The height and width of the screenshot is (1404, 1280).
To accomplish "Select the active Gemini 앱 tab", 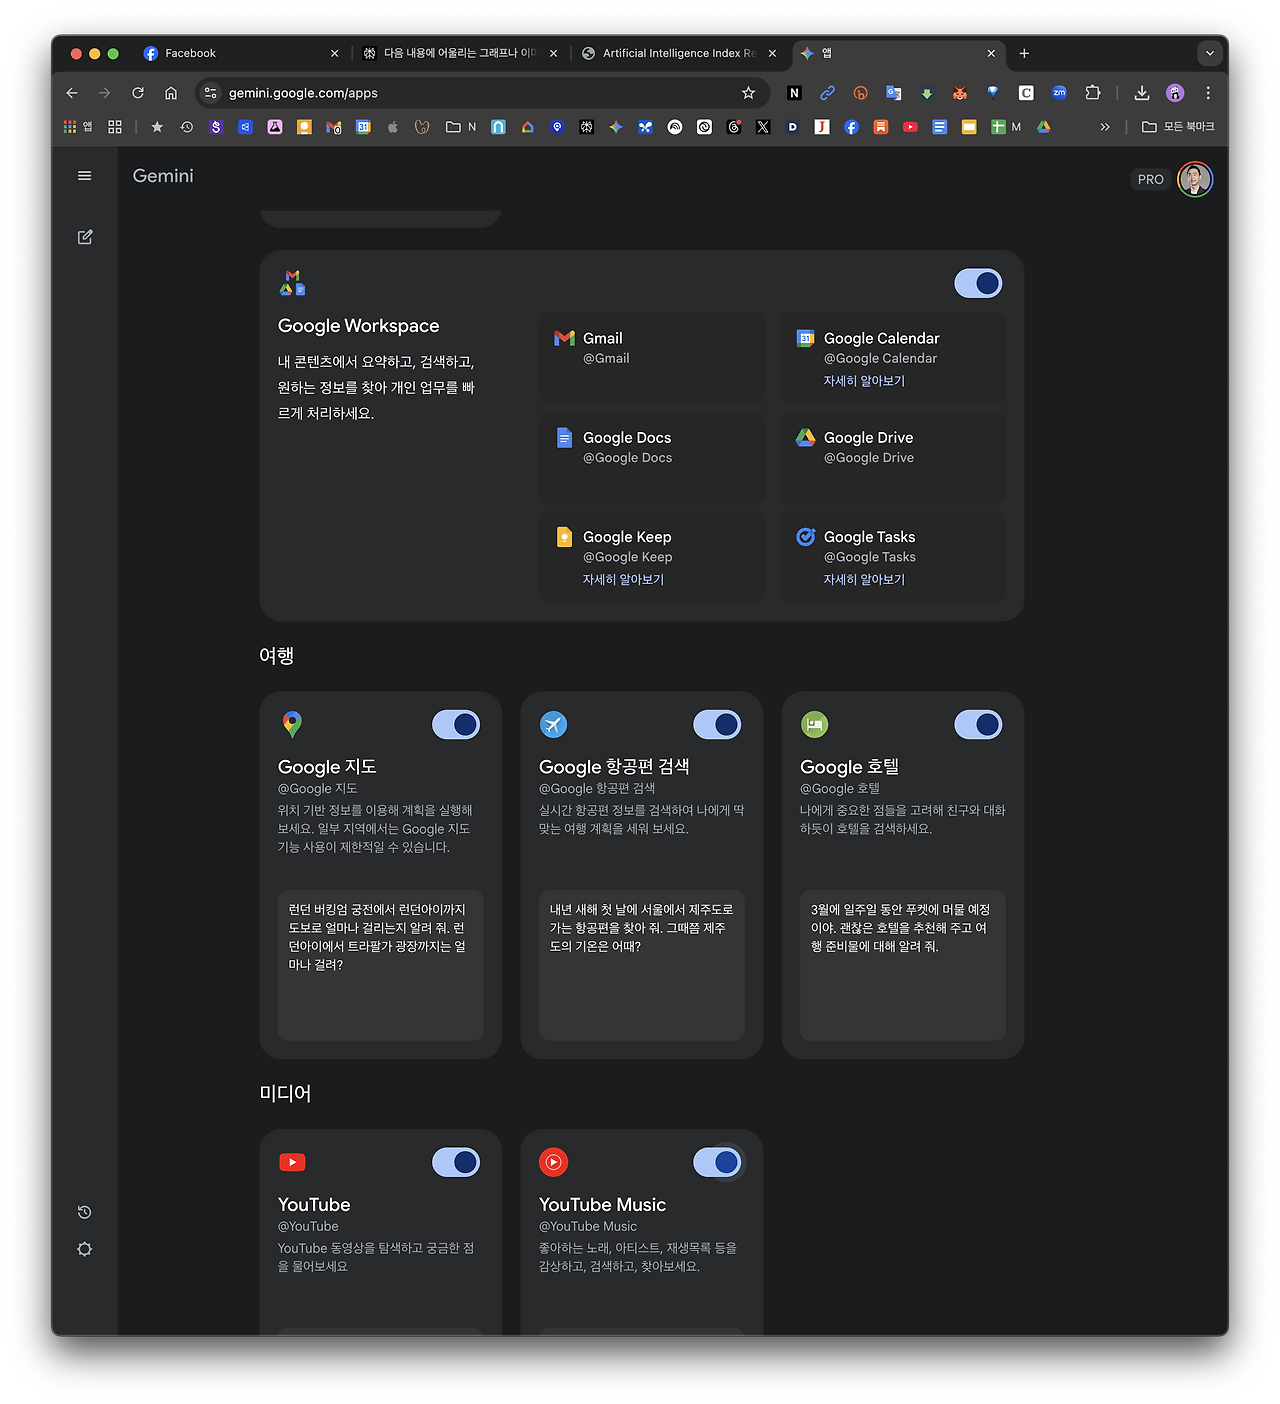I will pyautogui.click(x=898, y=53).
